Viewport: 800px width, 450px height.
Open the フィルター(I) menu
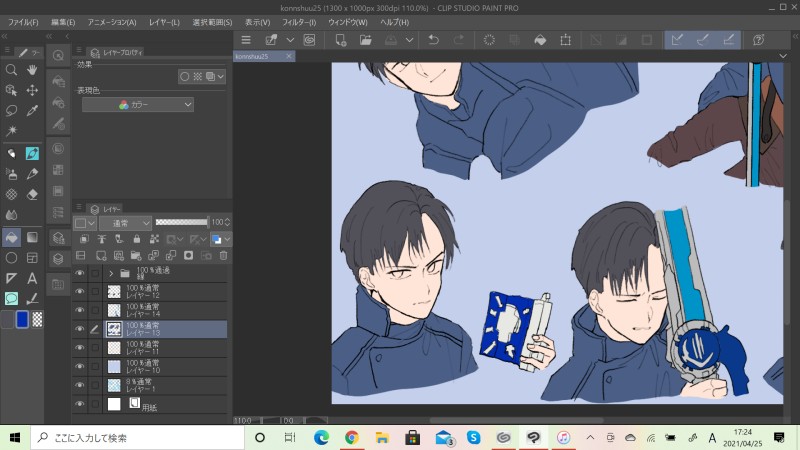coord(299,22)
